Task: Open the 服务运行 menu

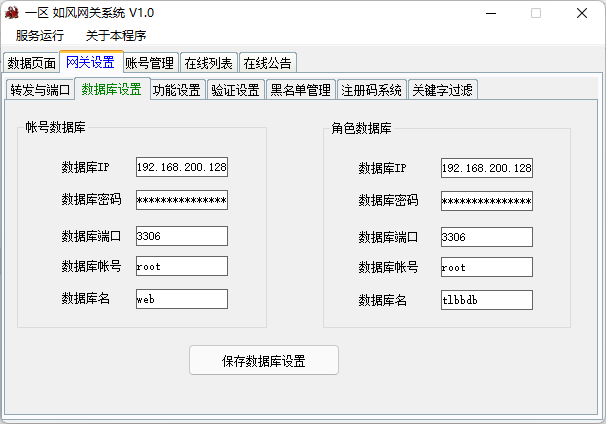Action: tap(40, 36)
